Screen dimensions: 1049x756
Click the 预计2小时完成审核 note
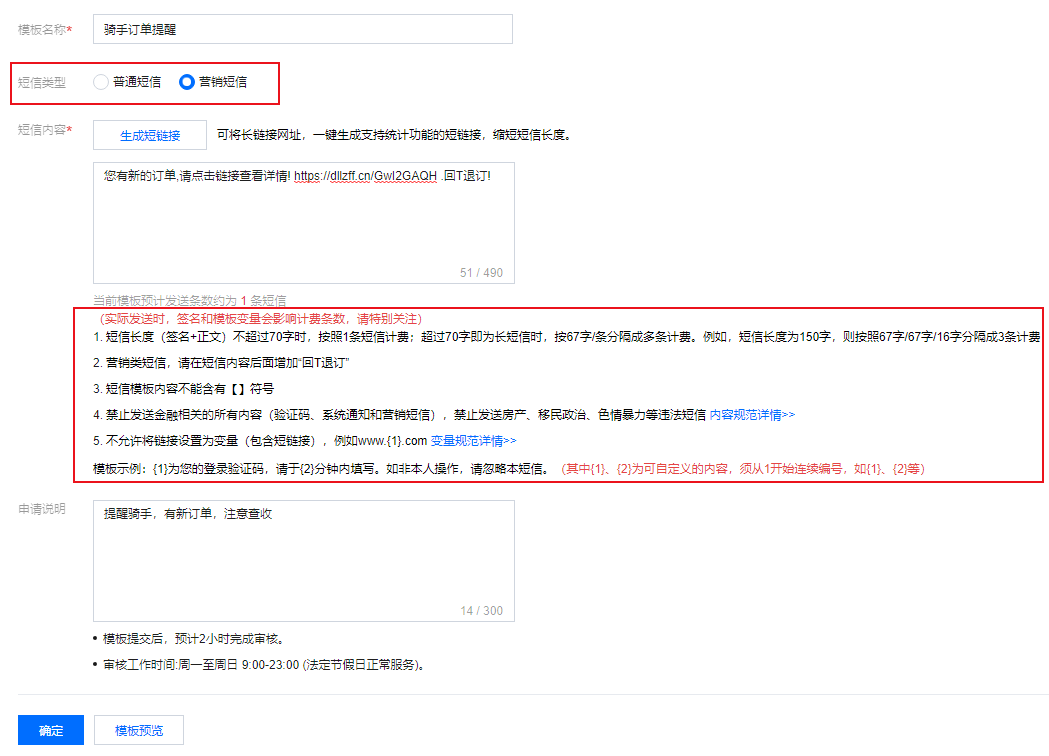194,639
